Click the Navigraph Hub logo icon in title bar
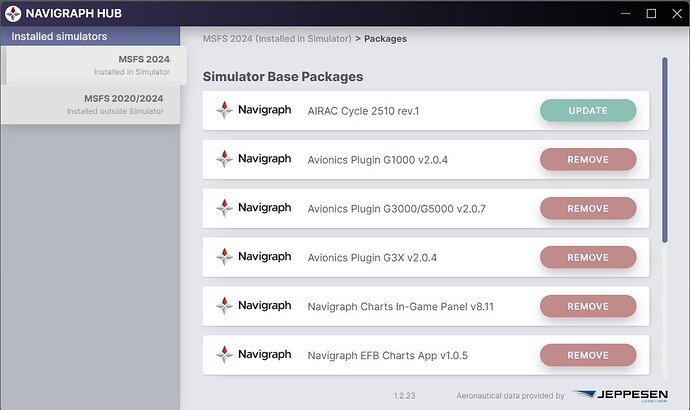690x410 pixels. tap(13, 13)
